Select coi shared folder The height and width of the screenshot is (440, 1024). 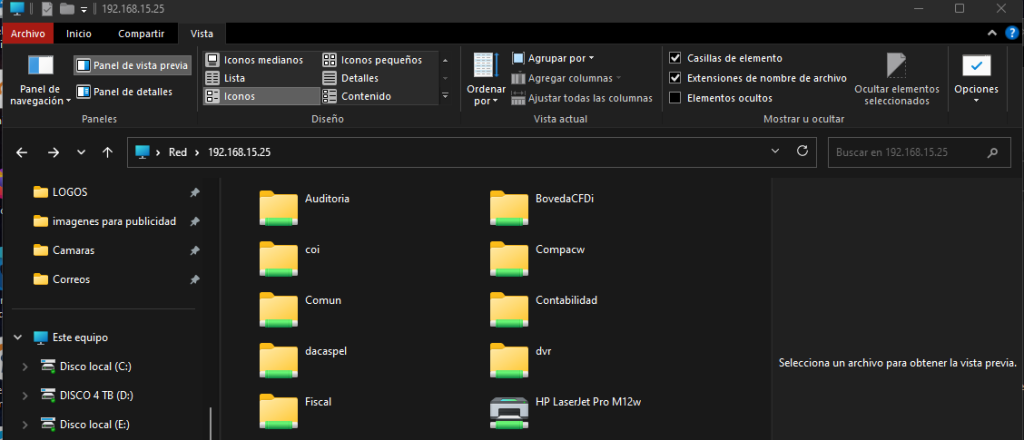[x=289, y=257]
